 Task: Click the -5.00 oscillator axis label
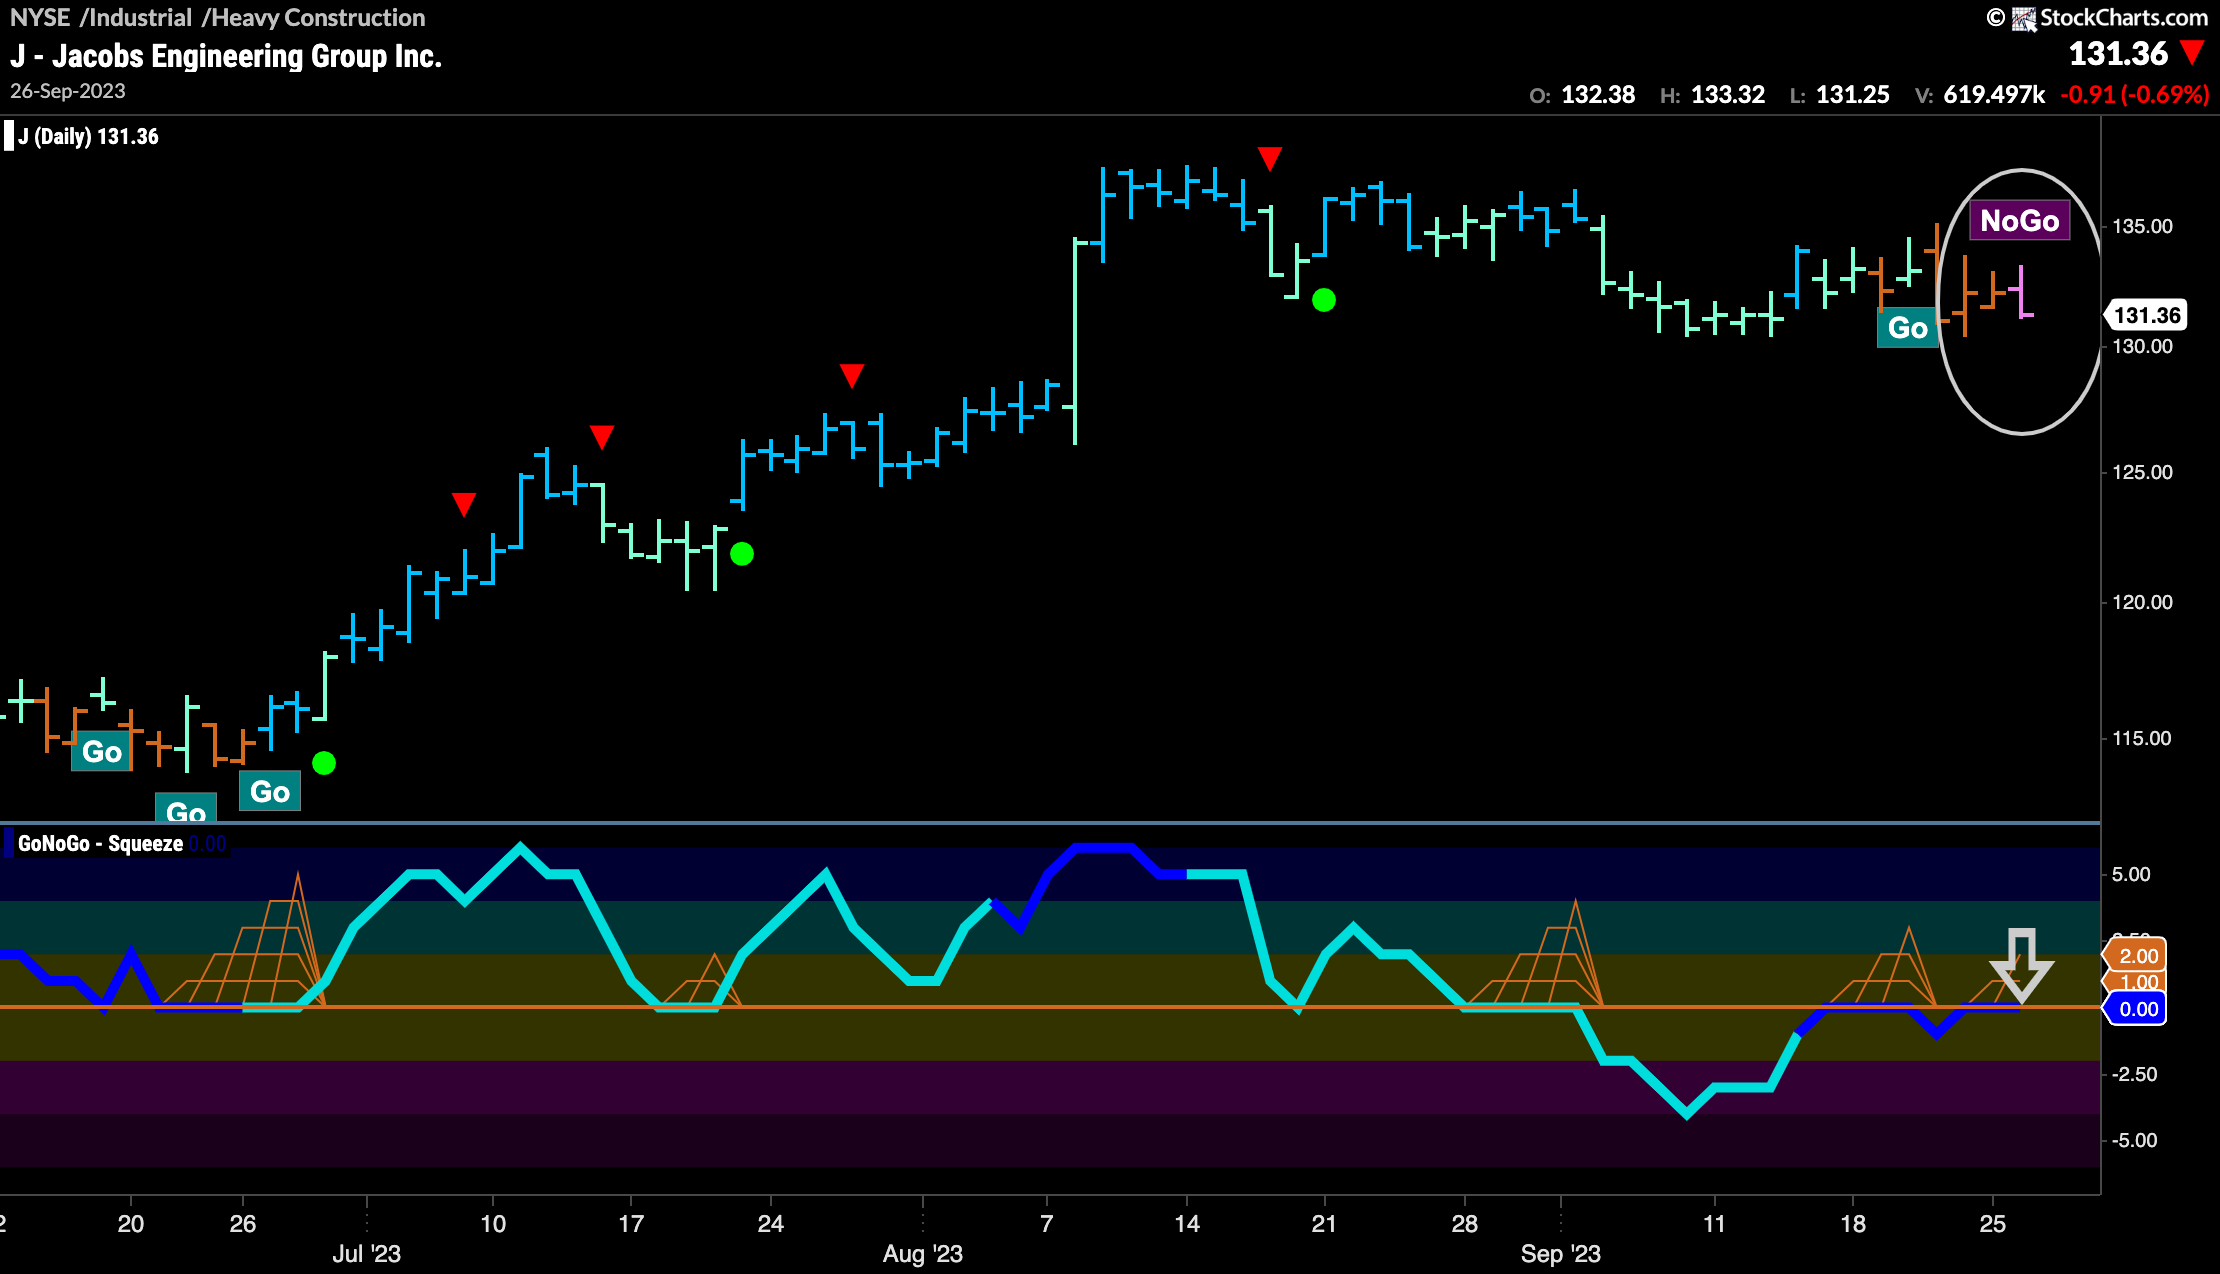point(2134,1140)
